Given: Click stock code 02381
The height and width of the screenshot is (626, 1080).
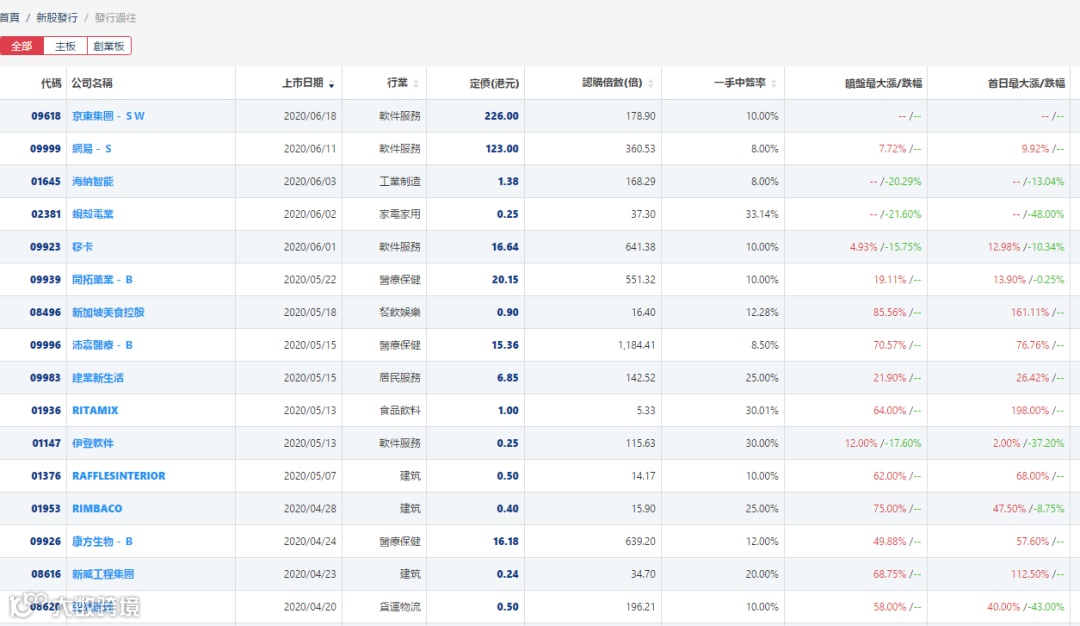Looking at the screenshot, I should tap(45, 214).
